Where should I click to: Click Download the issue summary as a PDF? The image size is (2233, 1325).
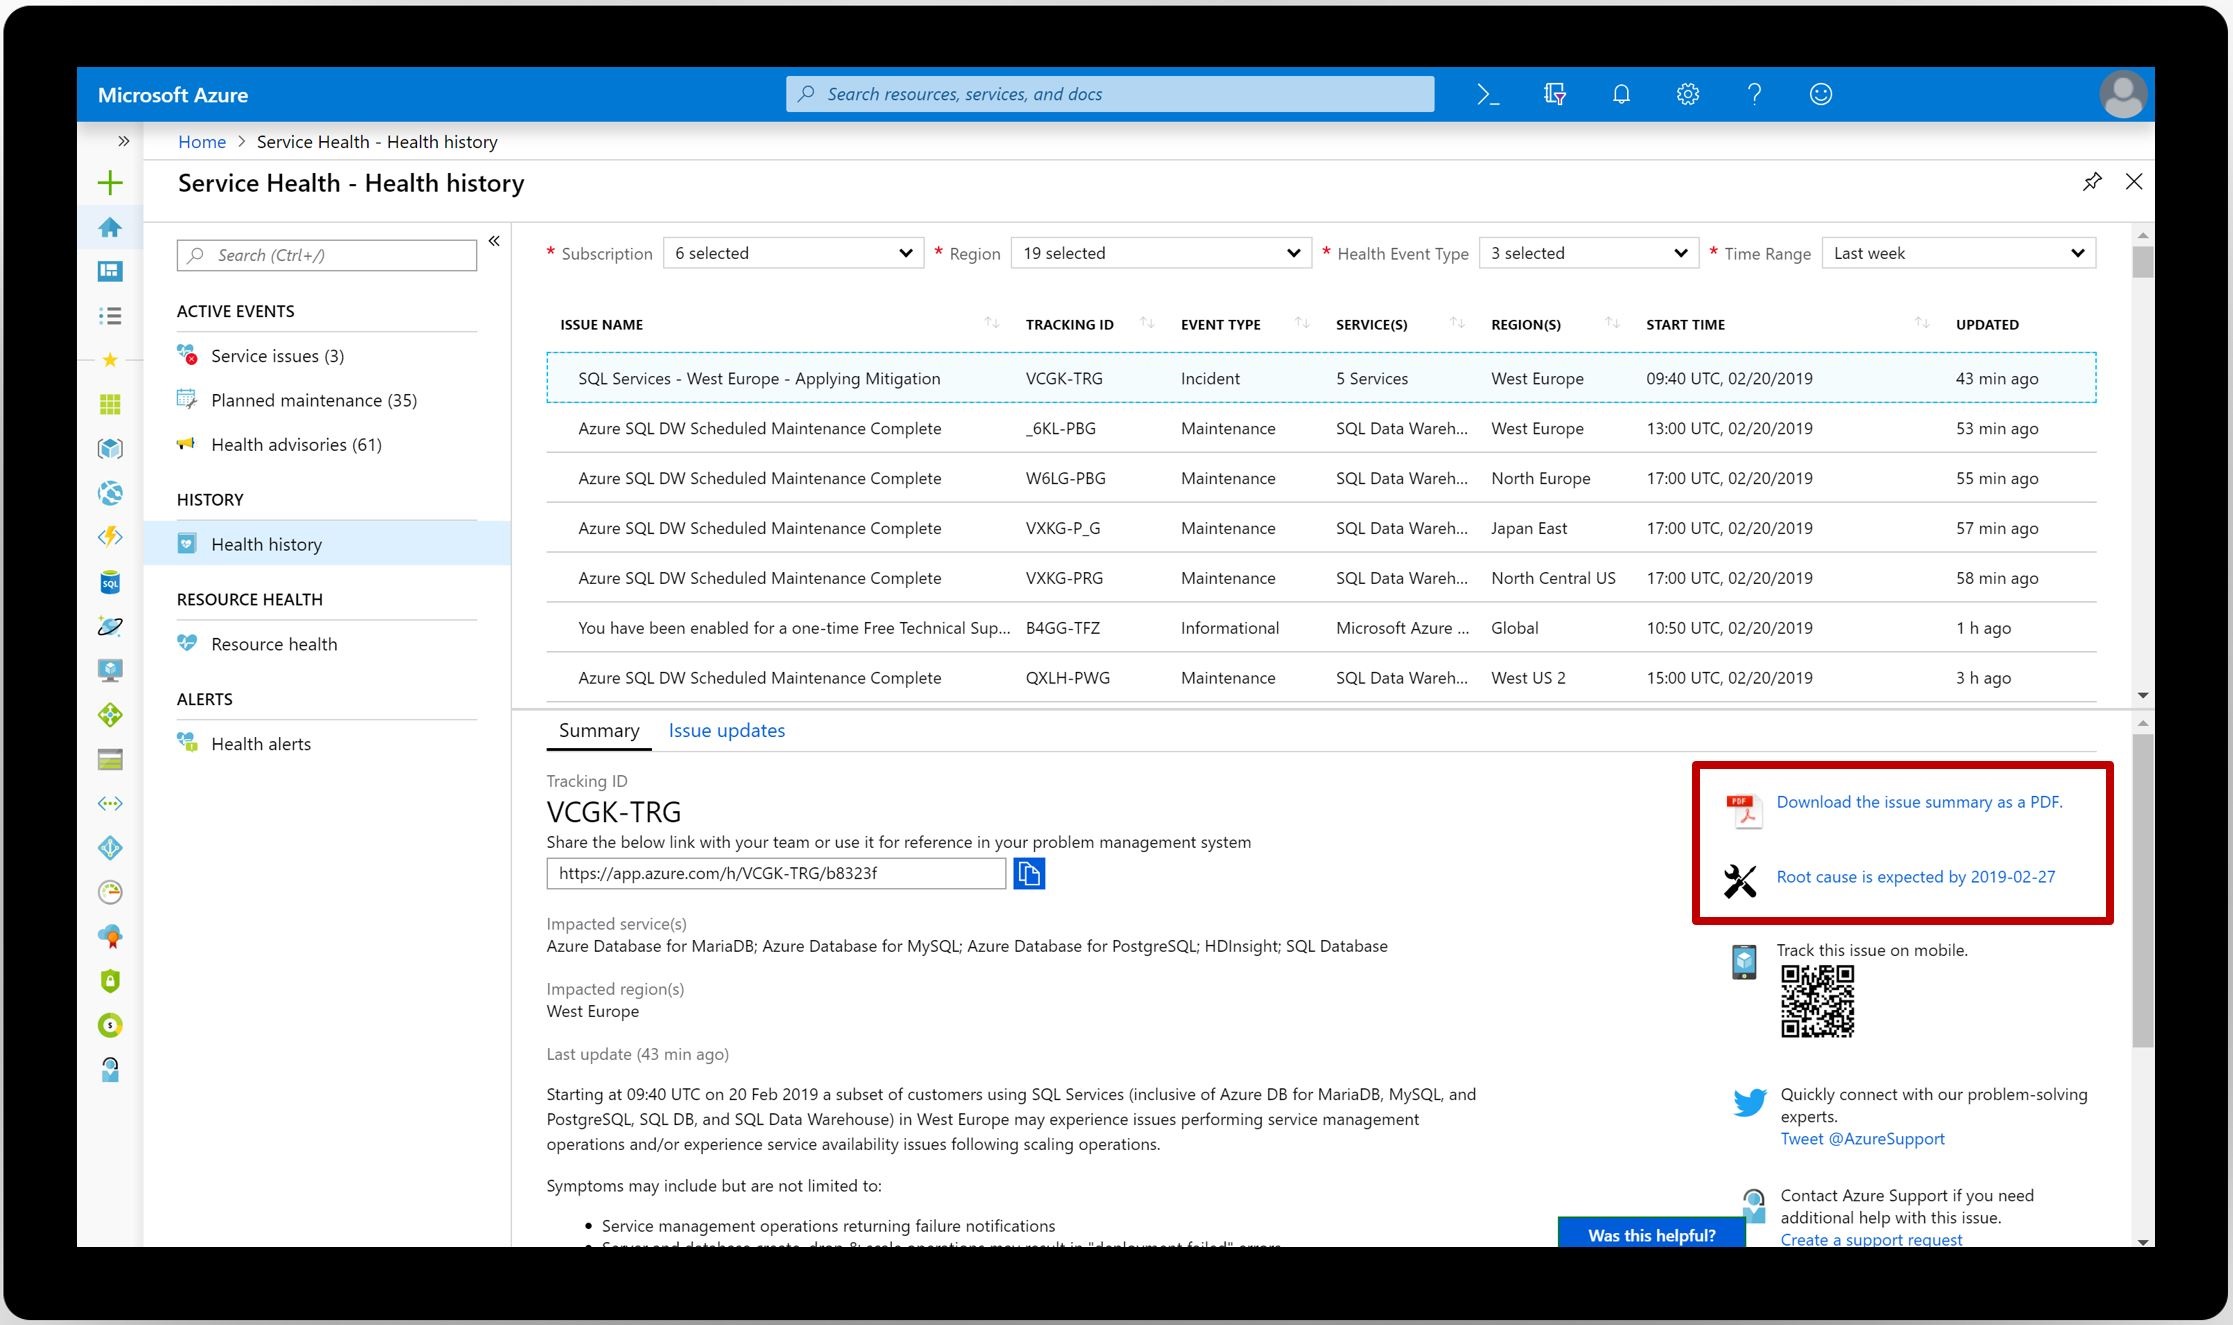tap(1918, 802)
